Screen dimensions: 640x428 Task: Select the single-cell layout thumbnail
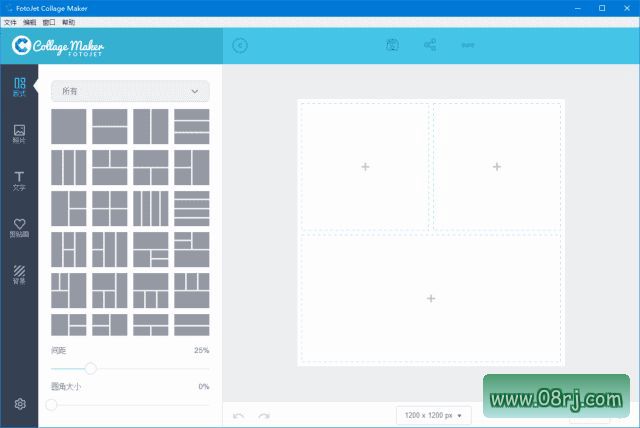coord(69,125)
